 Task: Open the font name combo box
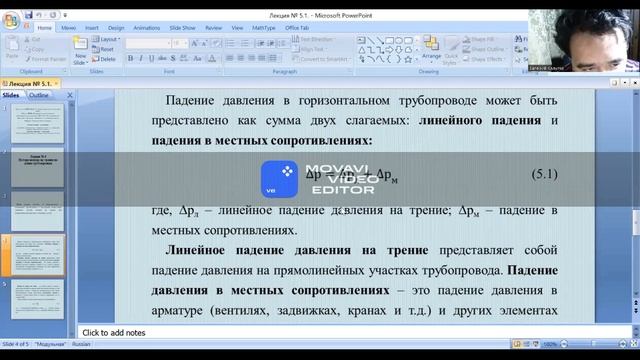coord(148,43)
